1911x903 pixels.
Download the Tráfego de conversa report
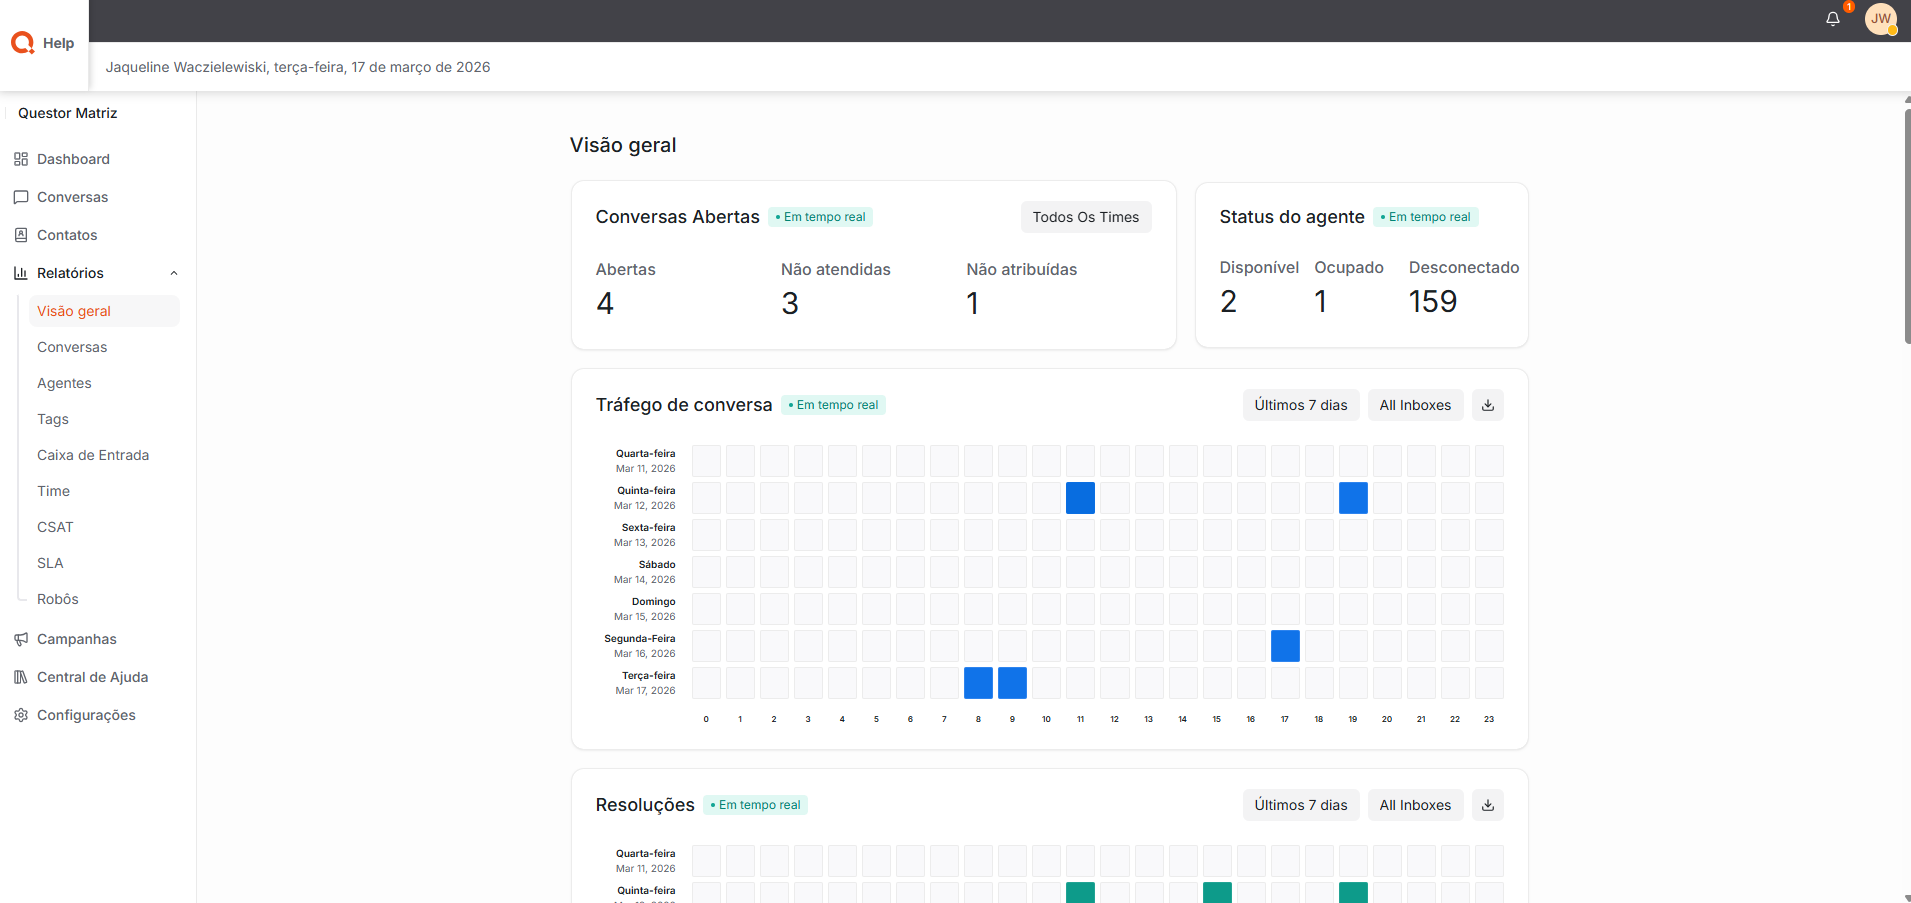pyautogui.click(x=1487, y=405)
